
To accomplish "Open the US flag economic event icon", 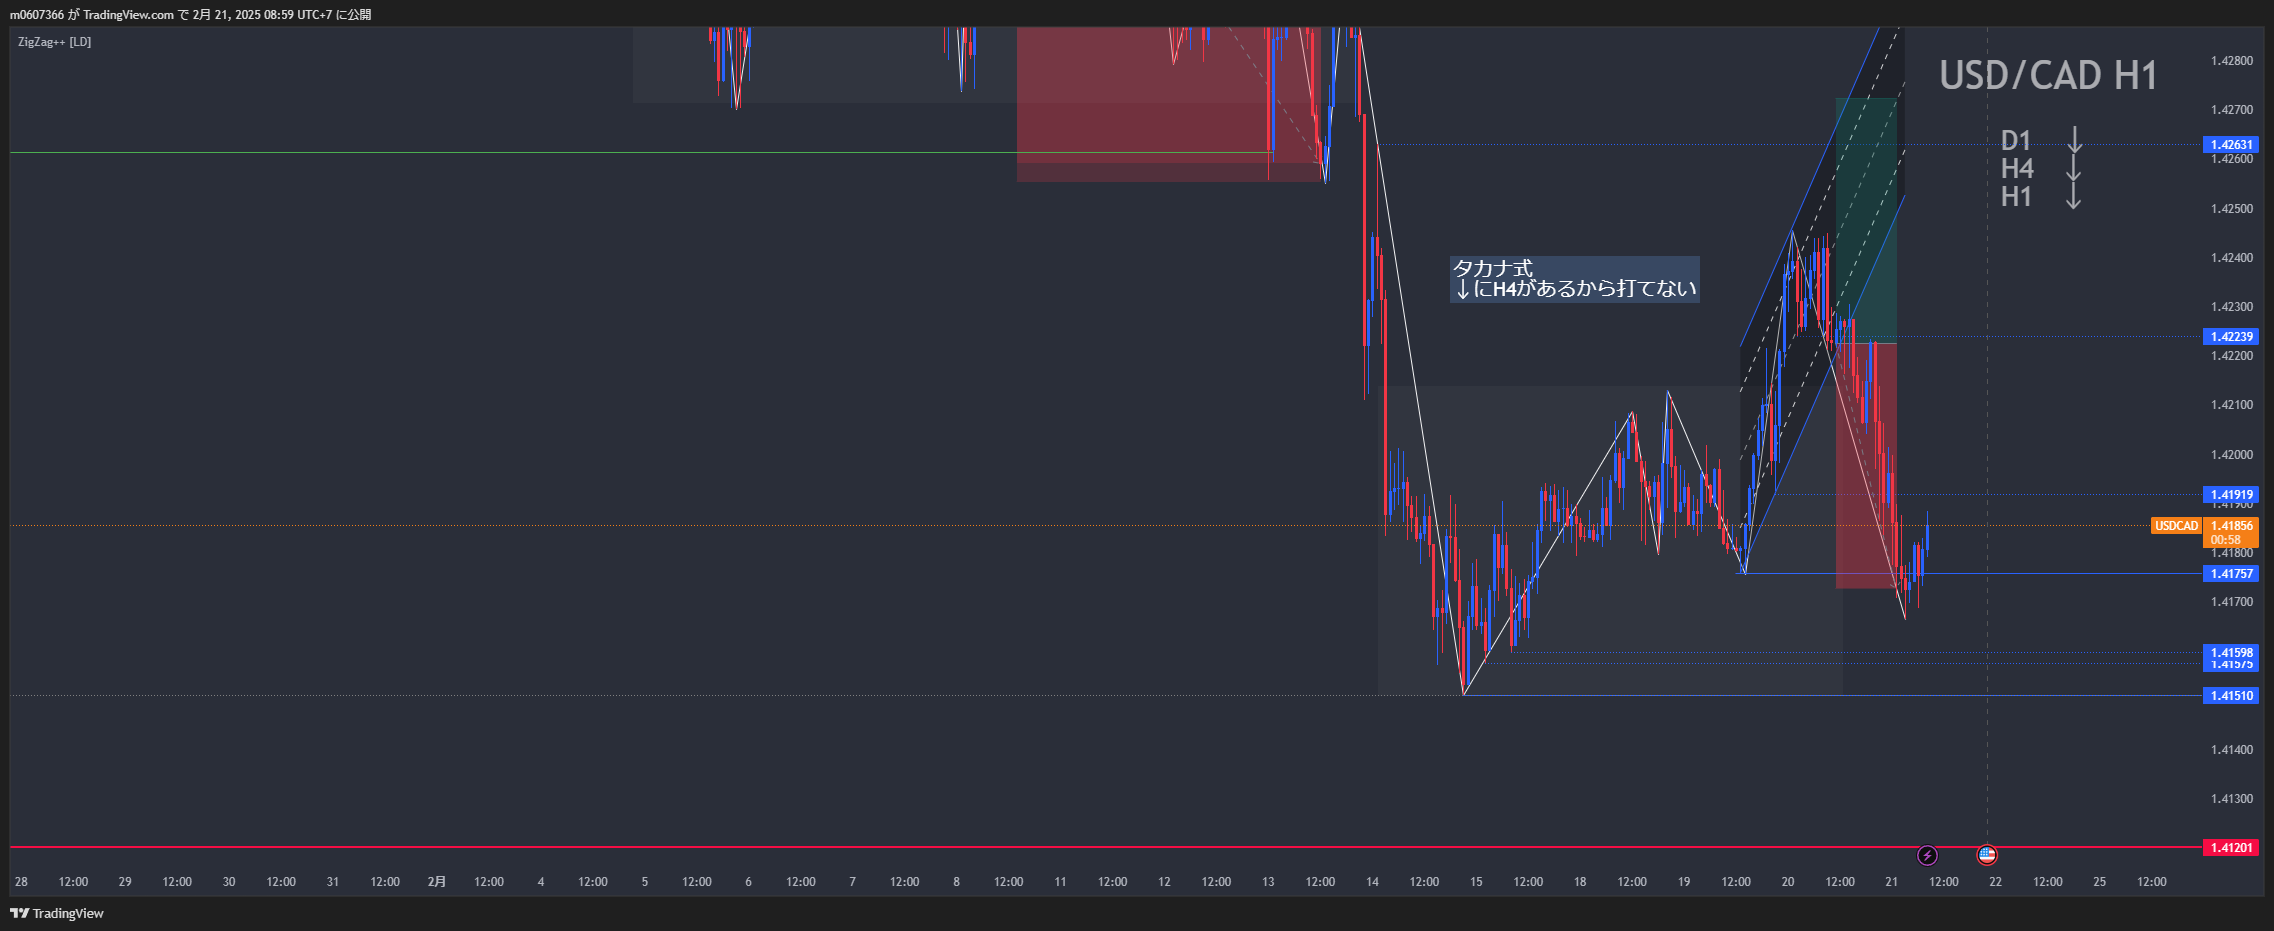I will tap(1987, 855).
